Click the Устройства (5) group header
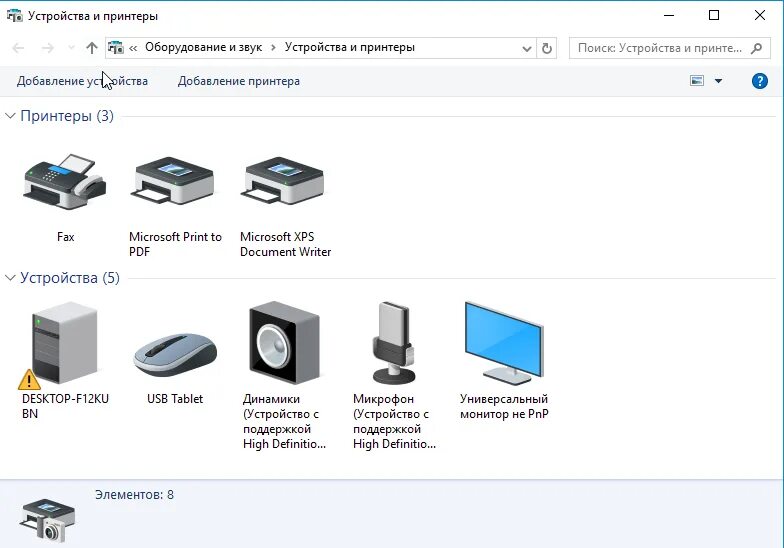The width and height of the screenshot is (784, 548). (x=70, y=278)
